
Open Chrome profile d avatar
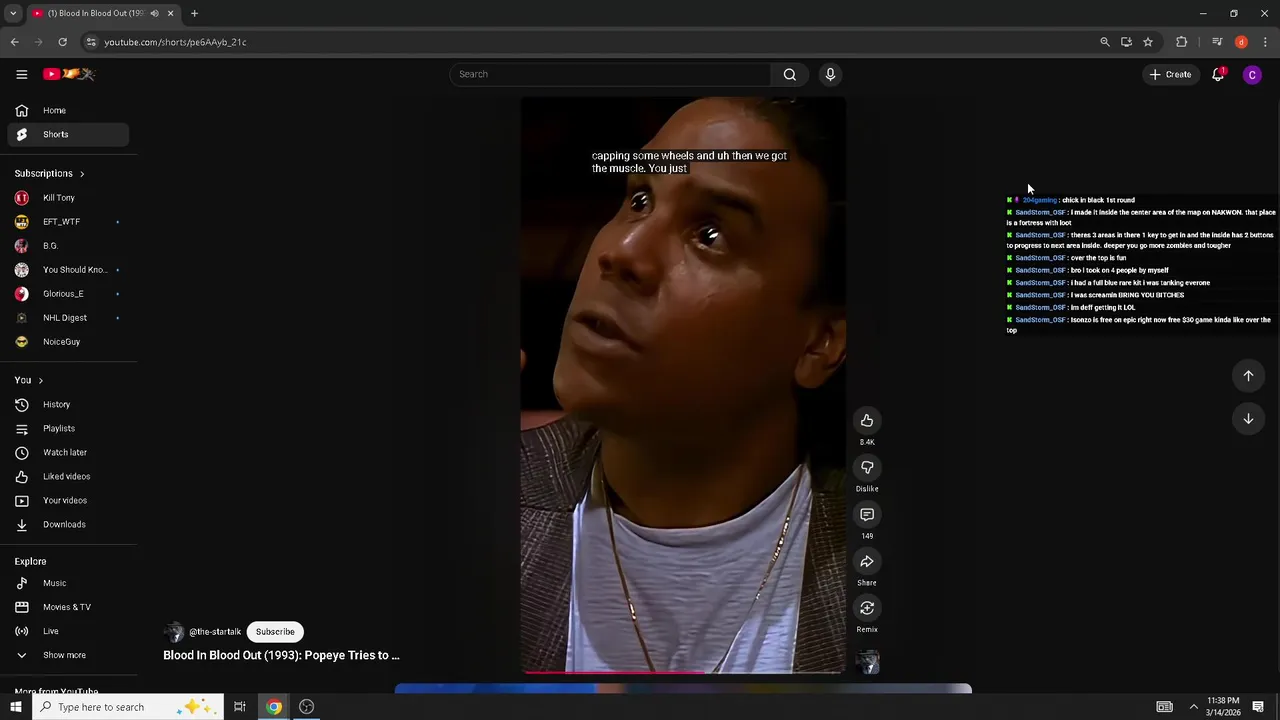1241,42
